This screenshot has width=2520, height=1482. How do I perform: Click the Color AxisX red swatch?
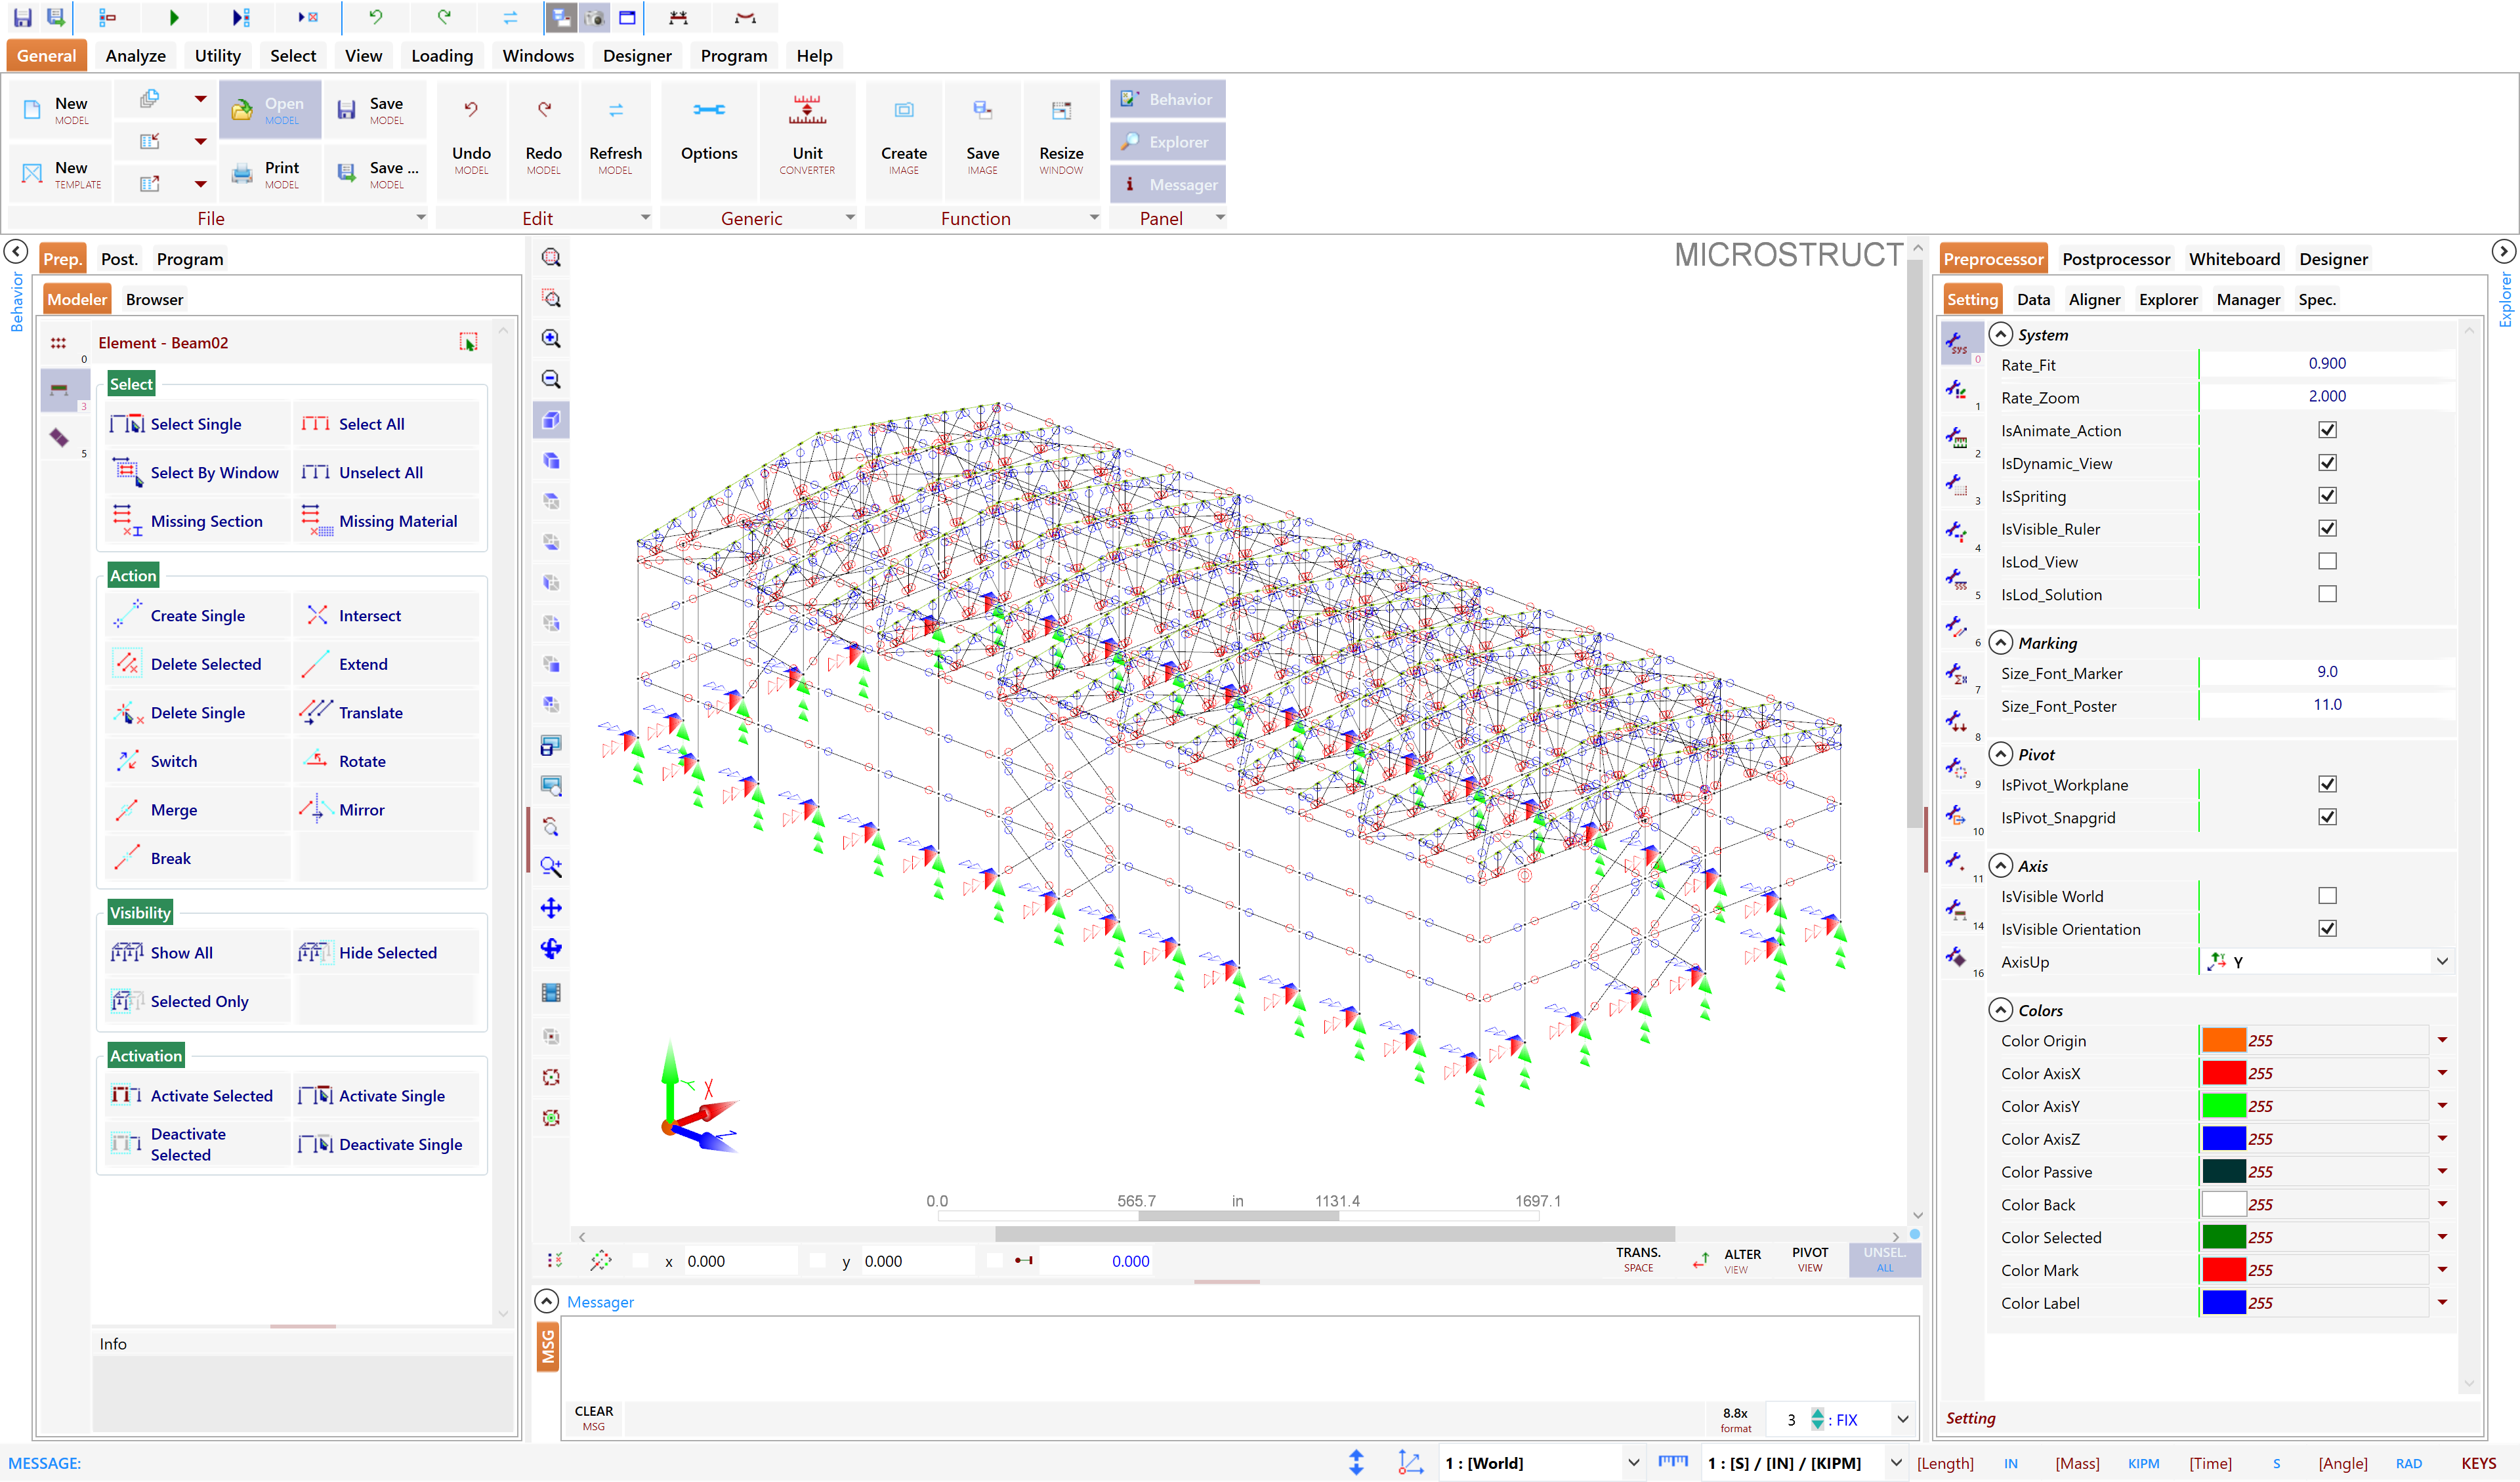coord(2224,1073)
